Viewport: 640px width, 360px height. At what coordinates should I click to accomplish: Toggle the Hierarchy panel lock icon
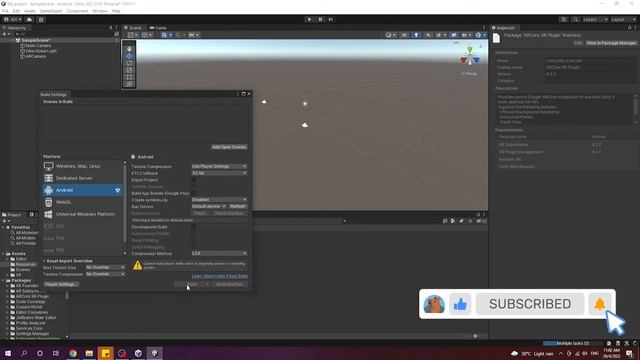[x=110, y=28]
